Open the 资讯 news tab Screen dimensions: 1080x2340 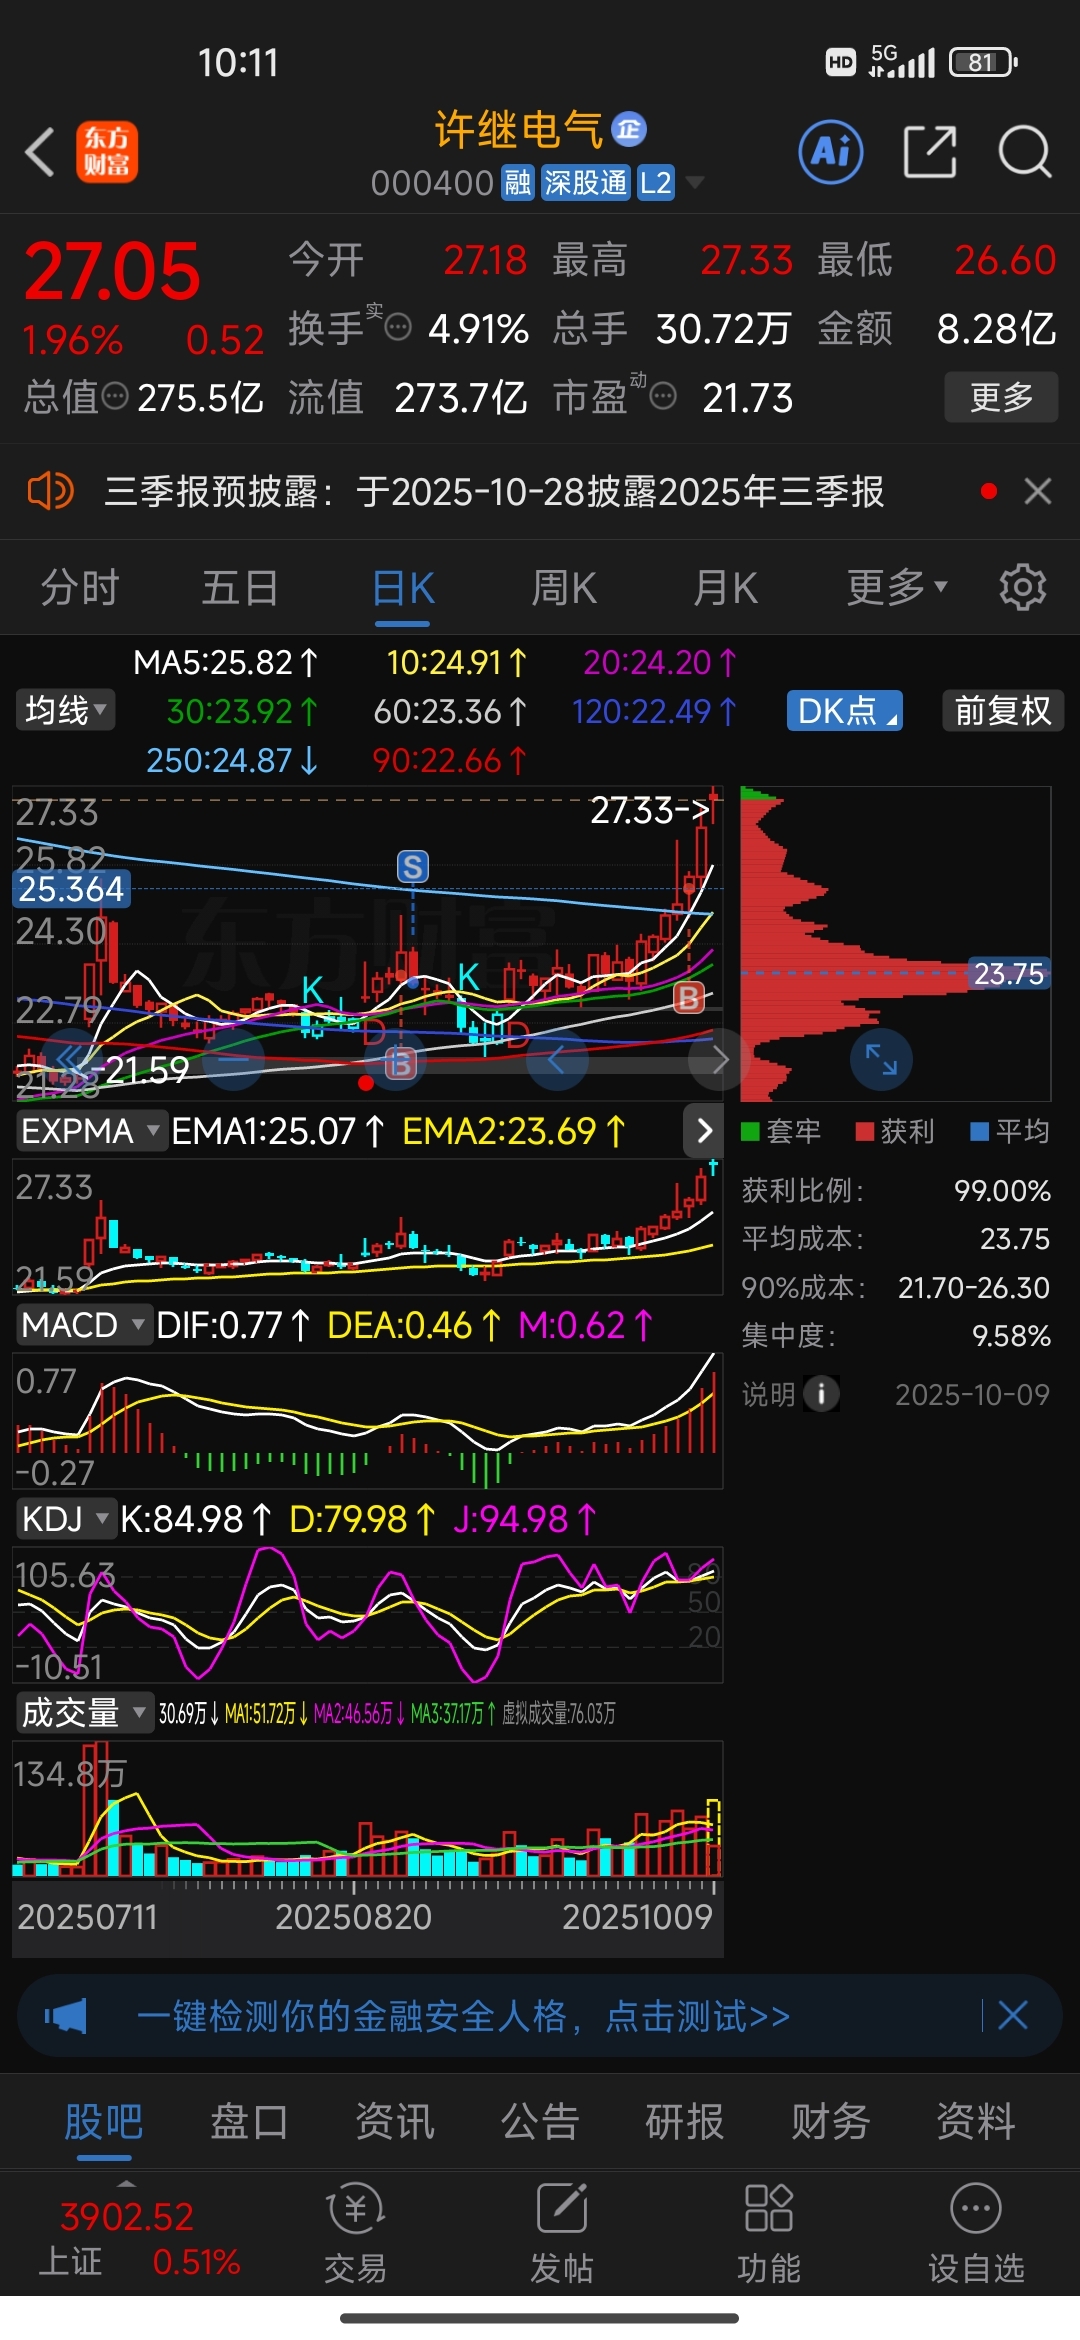(x=395, y=2120)
